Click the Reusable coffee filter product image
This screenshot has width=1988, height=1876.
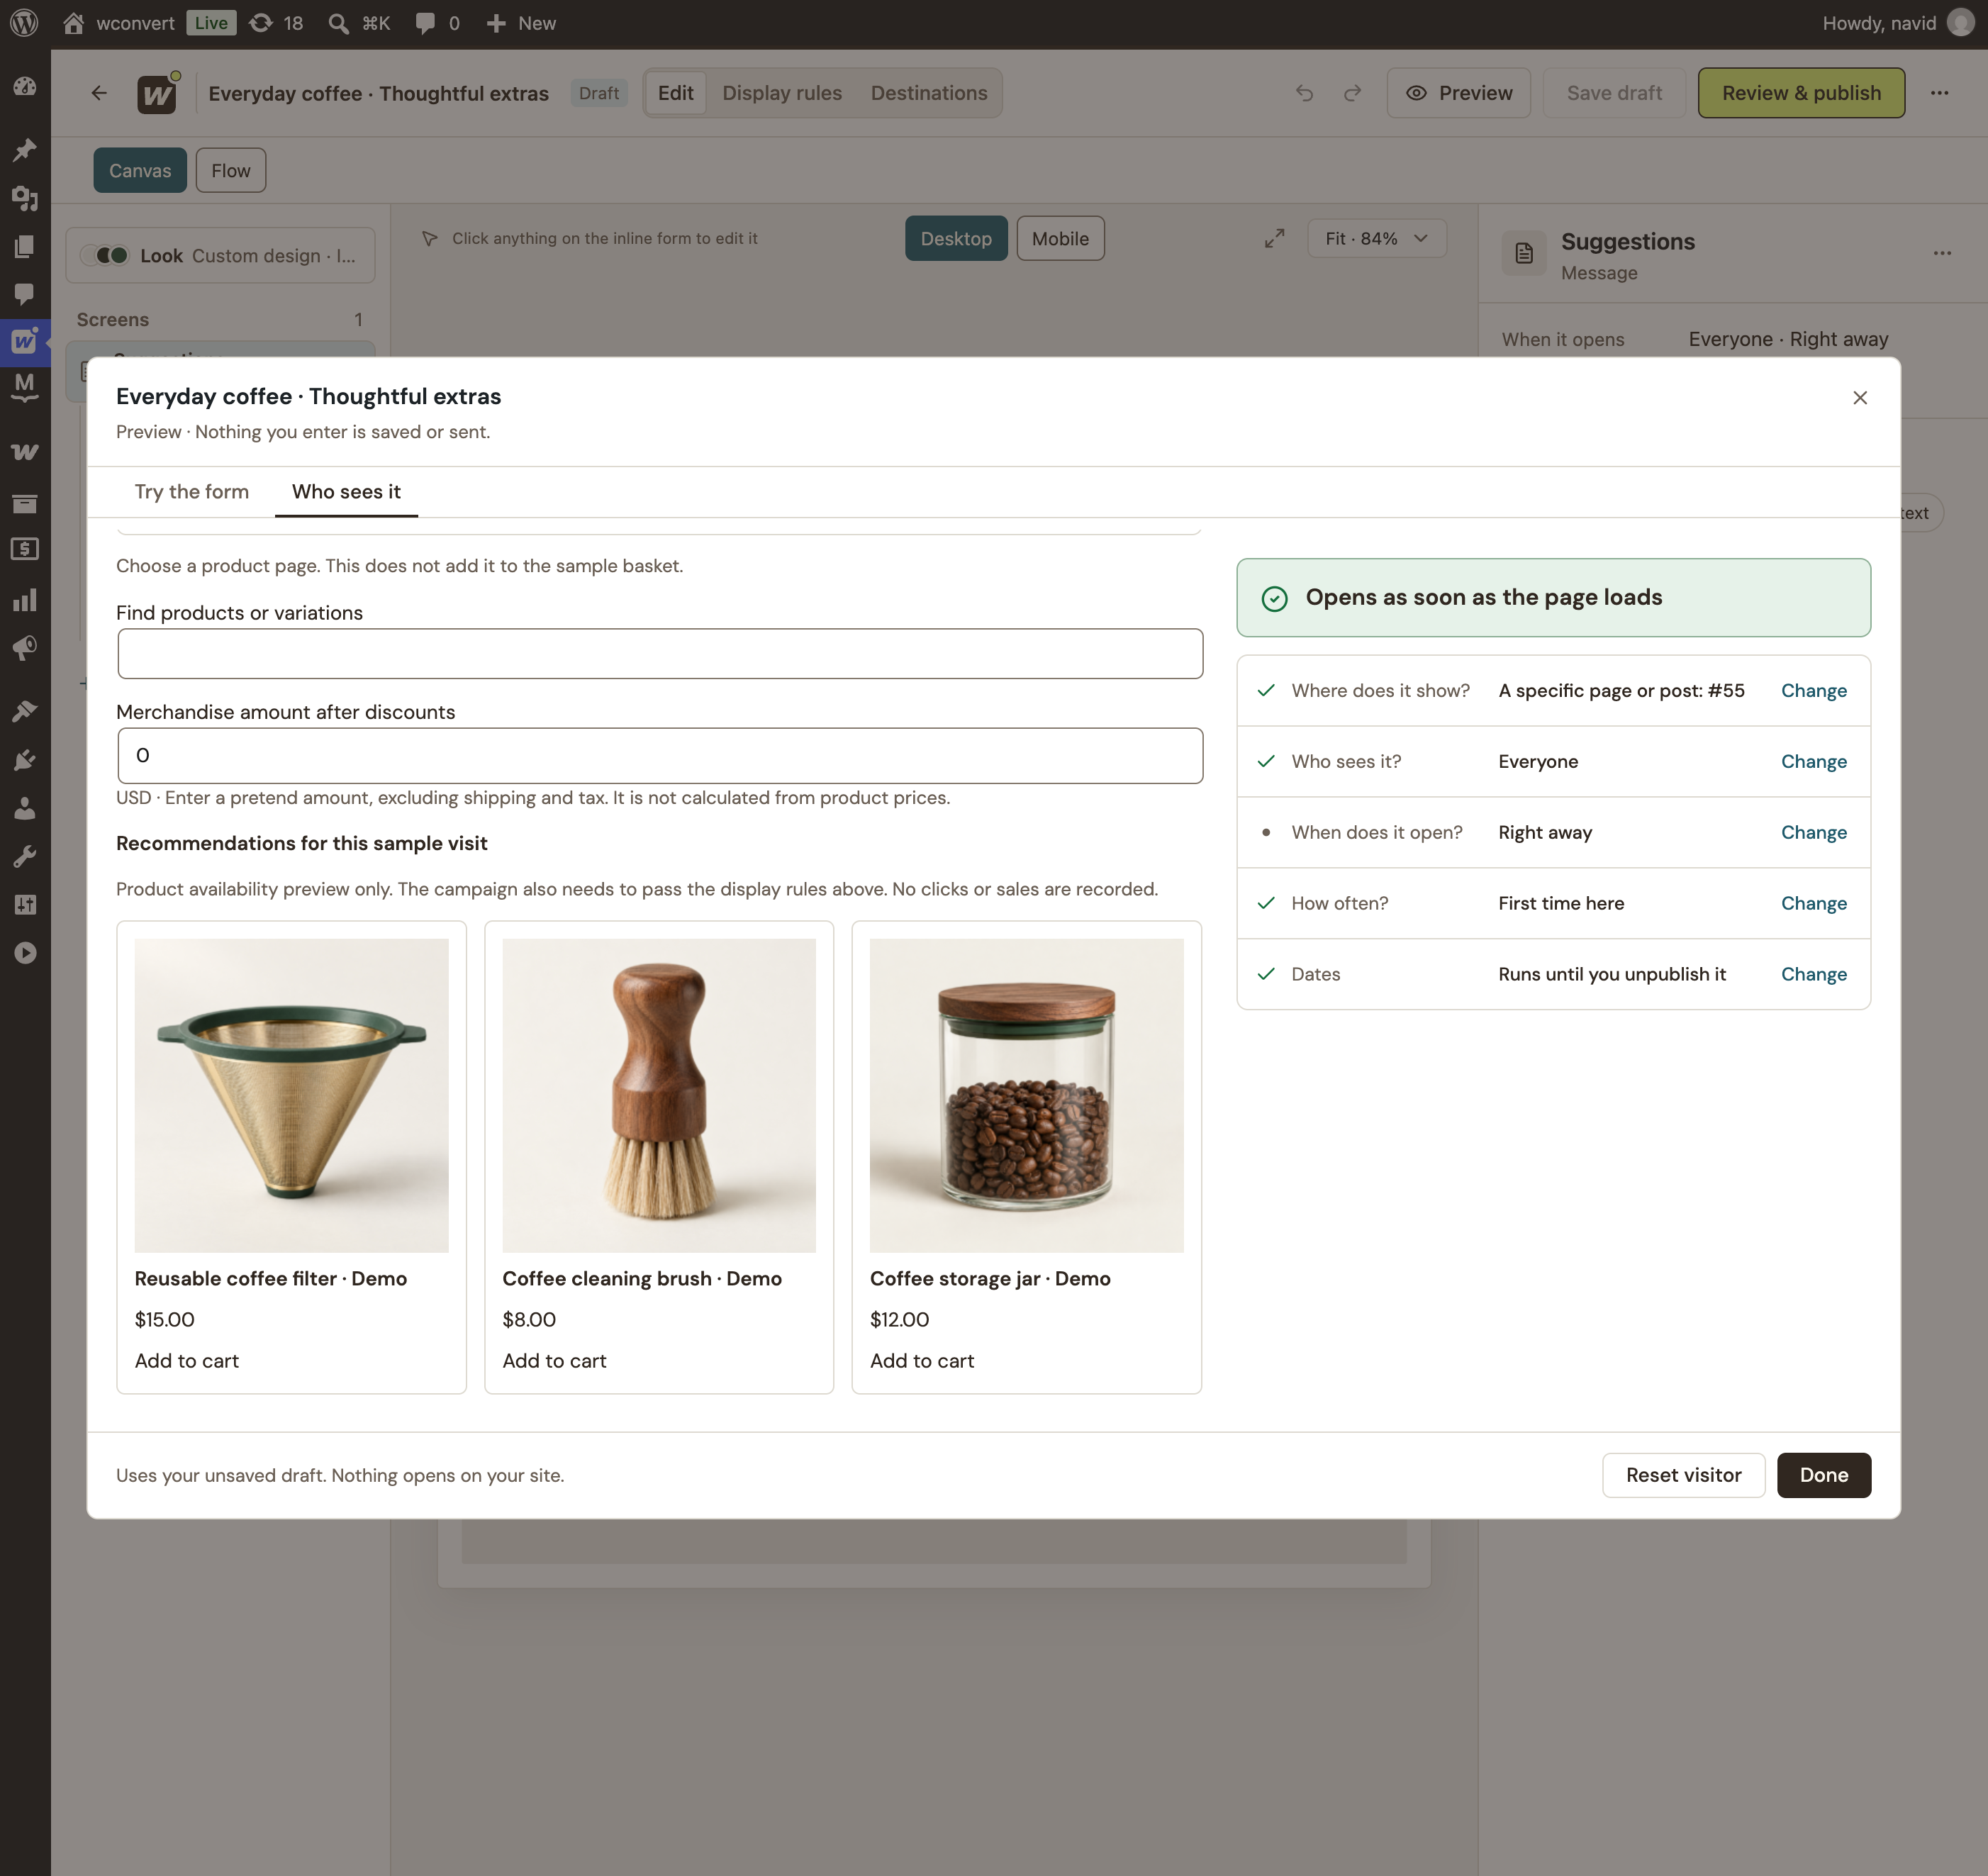tap(291, 1095)
